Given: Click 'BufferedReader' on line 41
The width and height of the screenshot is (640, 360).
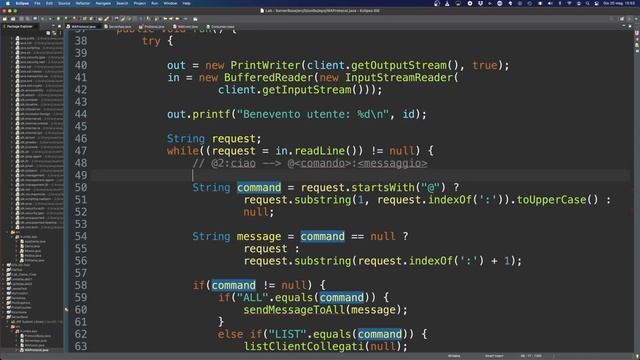Looking at the screenshot, I should [268, 78].
